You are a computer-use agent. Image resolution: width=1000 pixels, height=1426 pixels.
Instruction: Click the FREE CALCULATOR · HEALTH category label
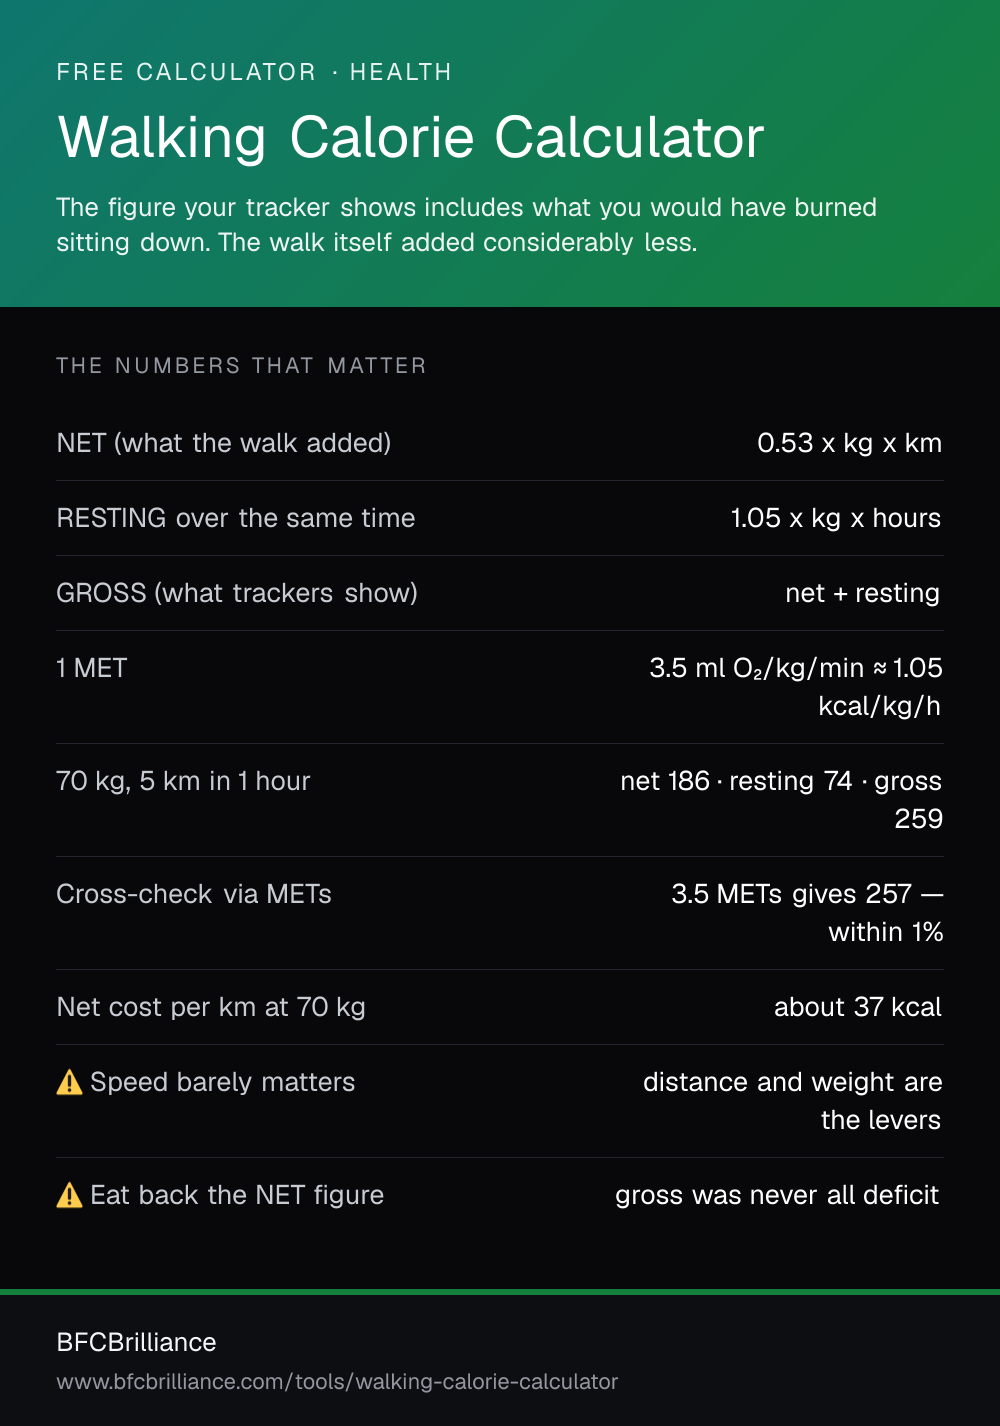(x=254, y=72)
